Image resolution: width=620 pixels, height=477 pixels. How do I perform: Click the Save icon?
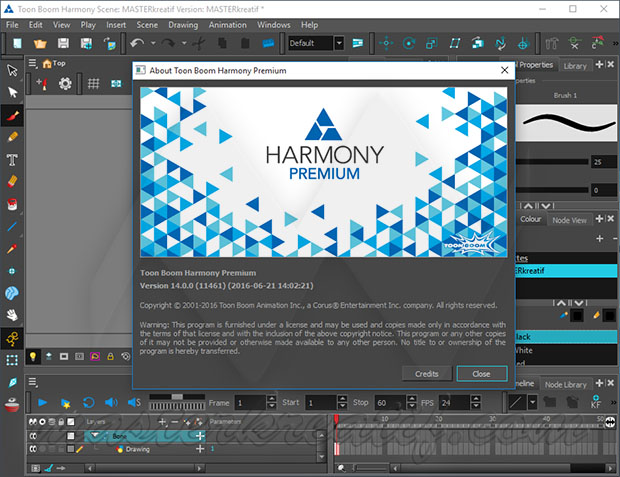click(63, 43)
